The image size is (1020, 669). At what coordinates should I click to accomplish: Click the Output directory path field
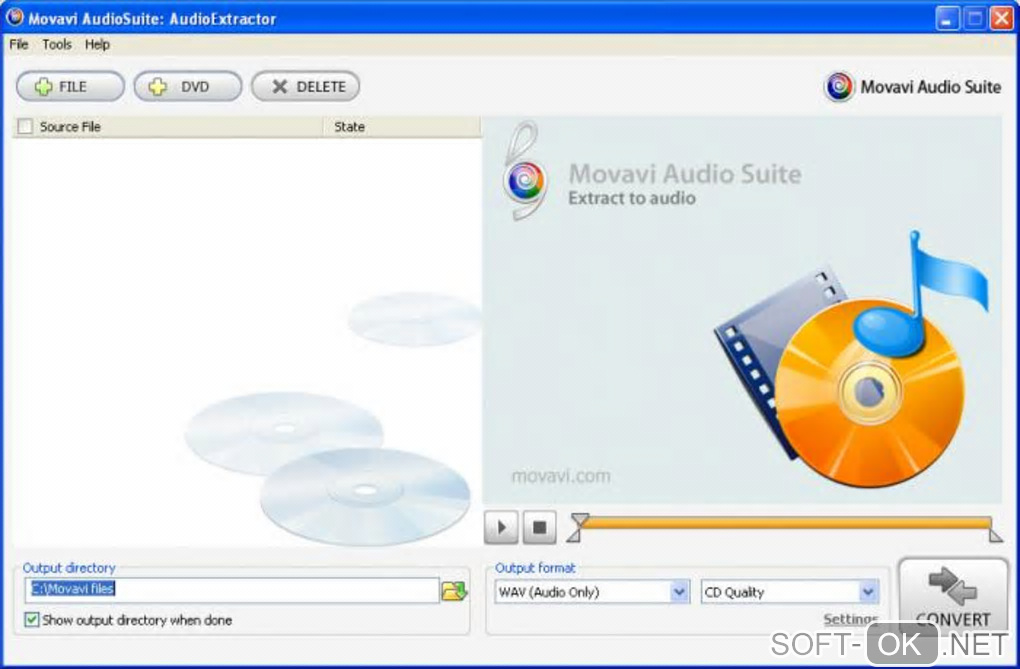click(x=232, y=590)
